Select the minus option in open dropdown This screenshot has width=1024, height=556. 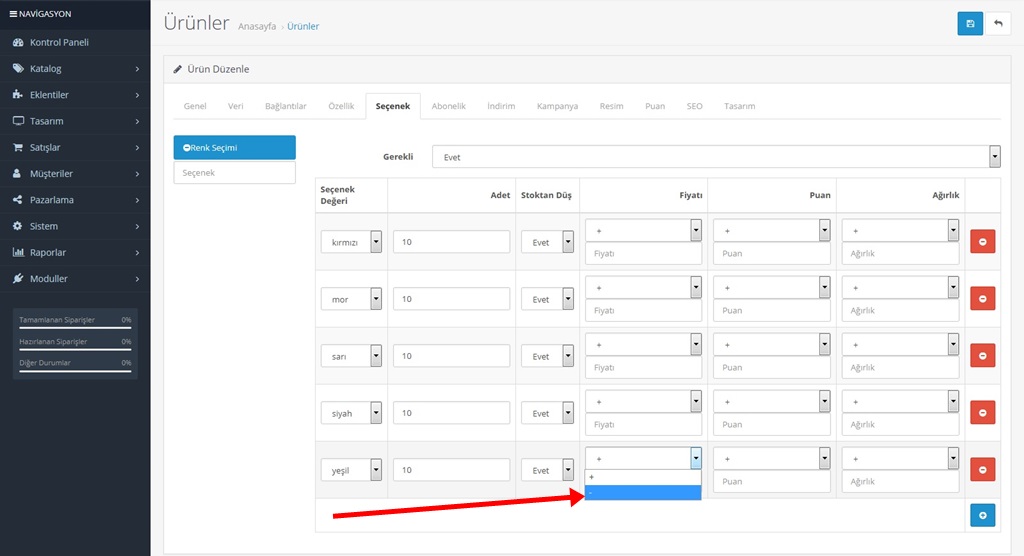coord(643,493)
